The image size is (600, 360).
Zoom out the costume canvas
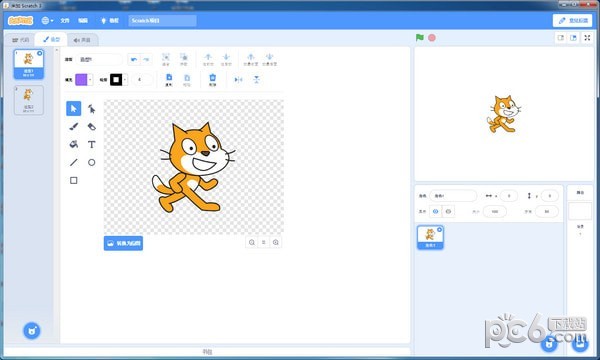[251, 242]
